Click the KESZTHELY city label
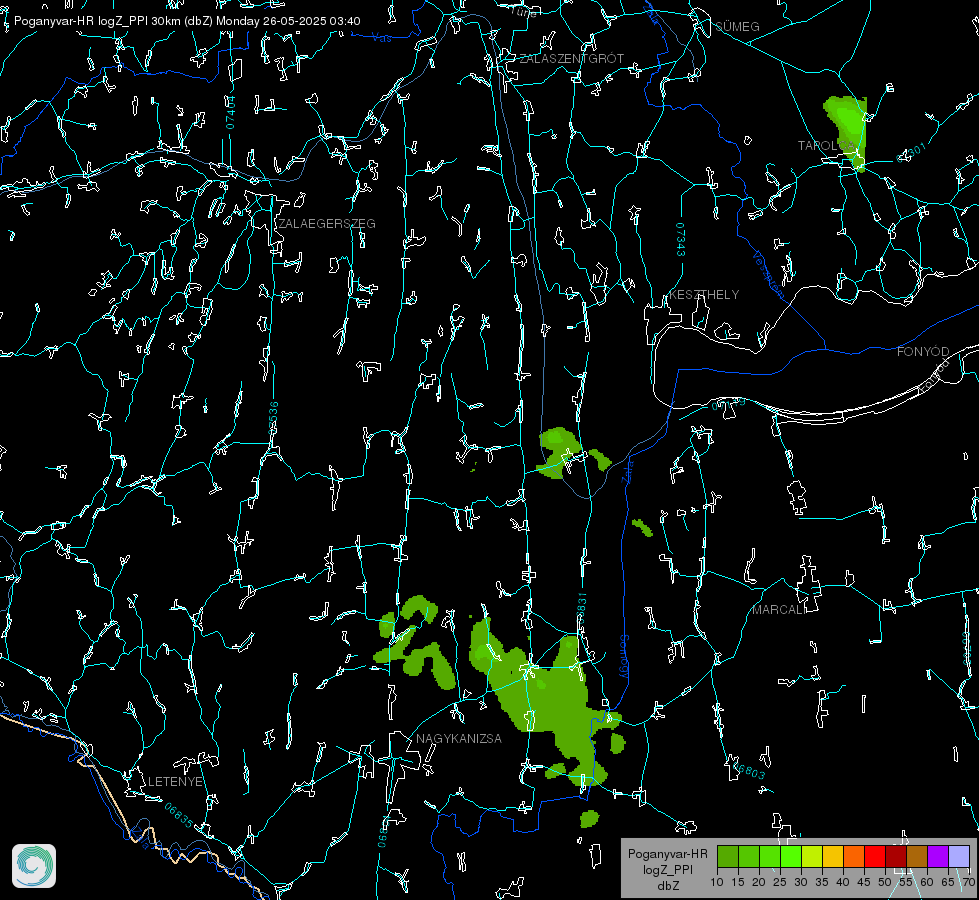 tap(704, 295)
